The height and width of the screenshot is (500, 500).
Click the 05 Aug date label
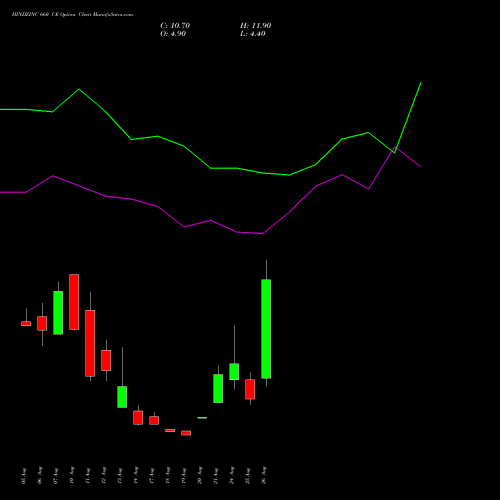pyautogui.click(x=24, y=476)
